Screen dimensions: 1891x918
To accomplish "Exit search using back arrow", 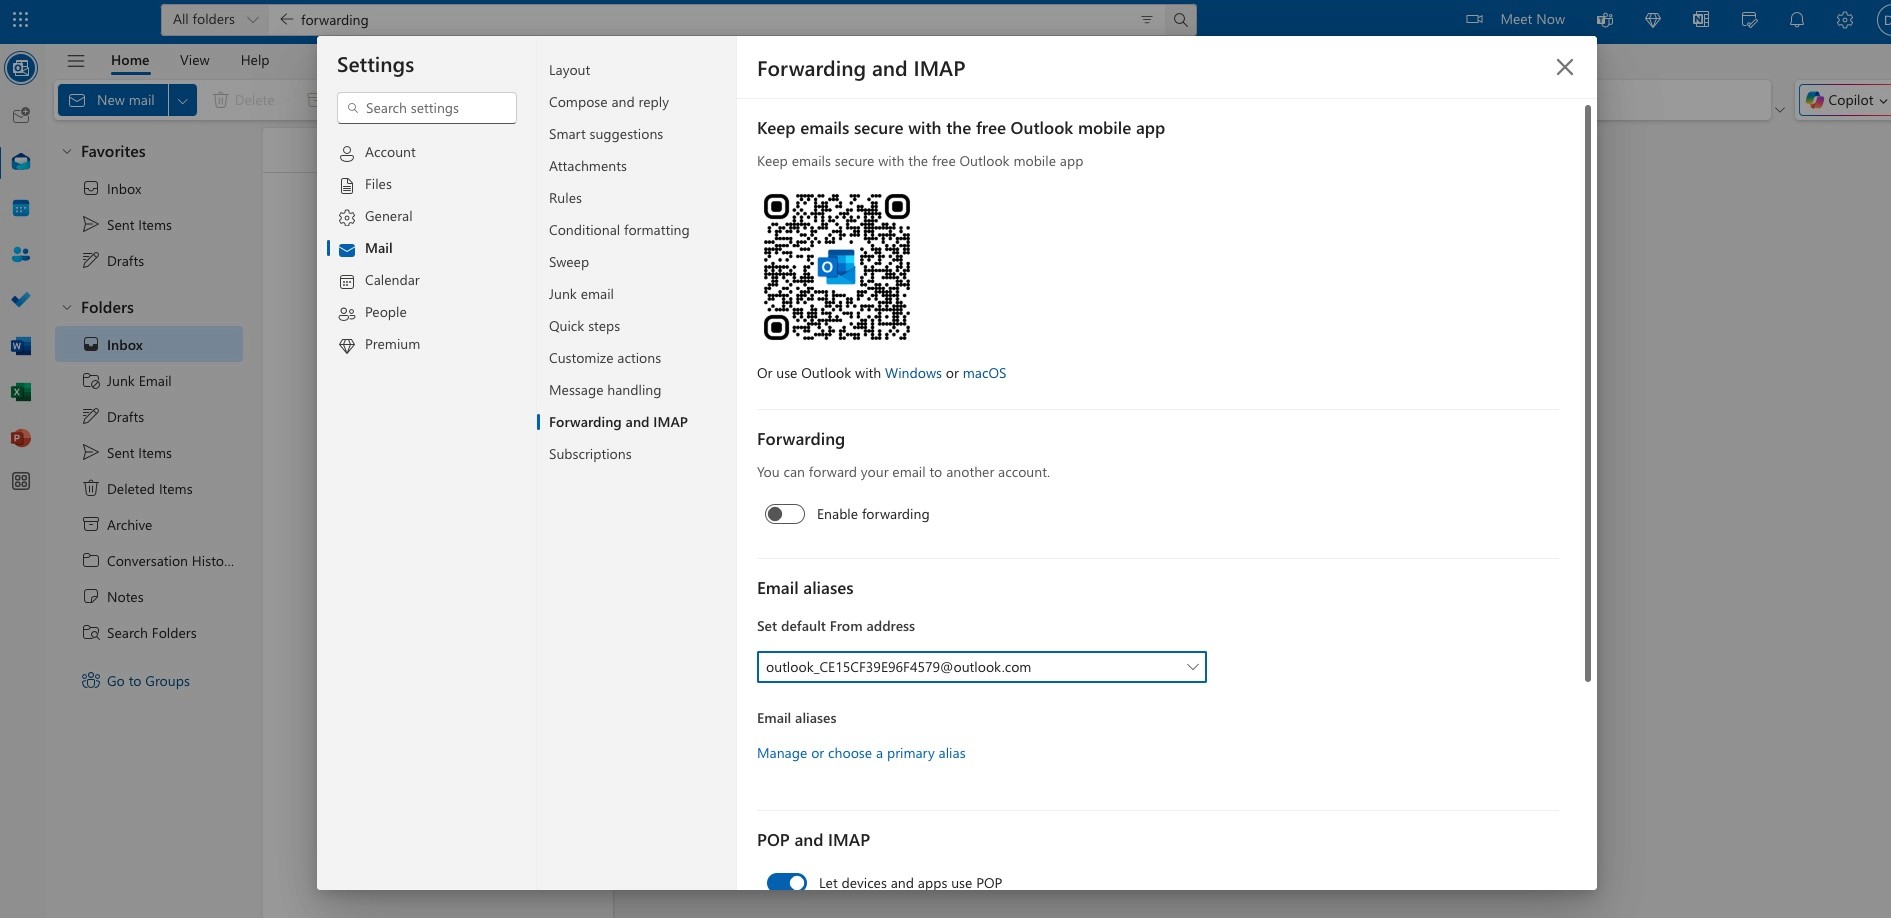I will [286, 19].
